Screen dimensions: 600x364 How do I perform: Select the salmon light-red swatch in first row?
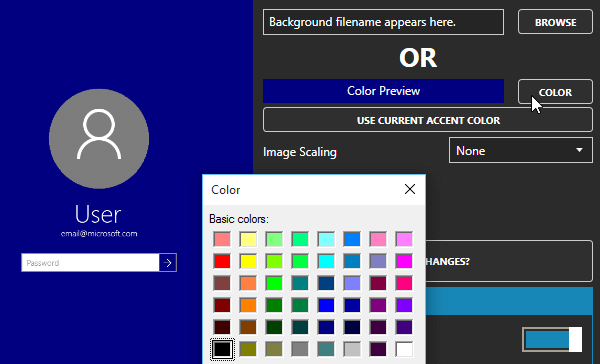click(x=222, y=239)
